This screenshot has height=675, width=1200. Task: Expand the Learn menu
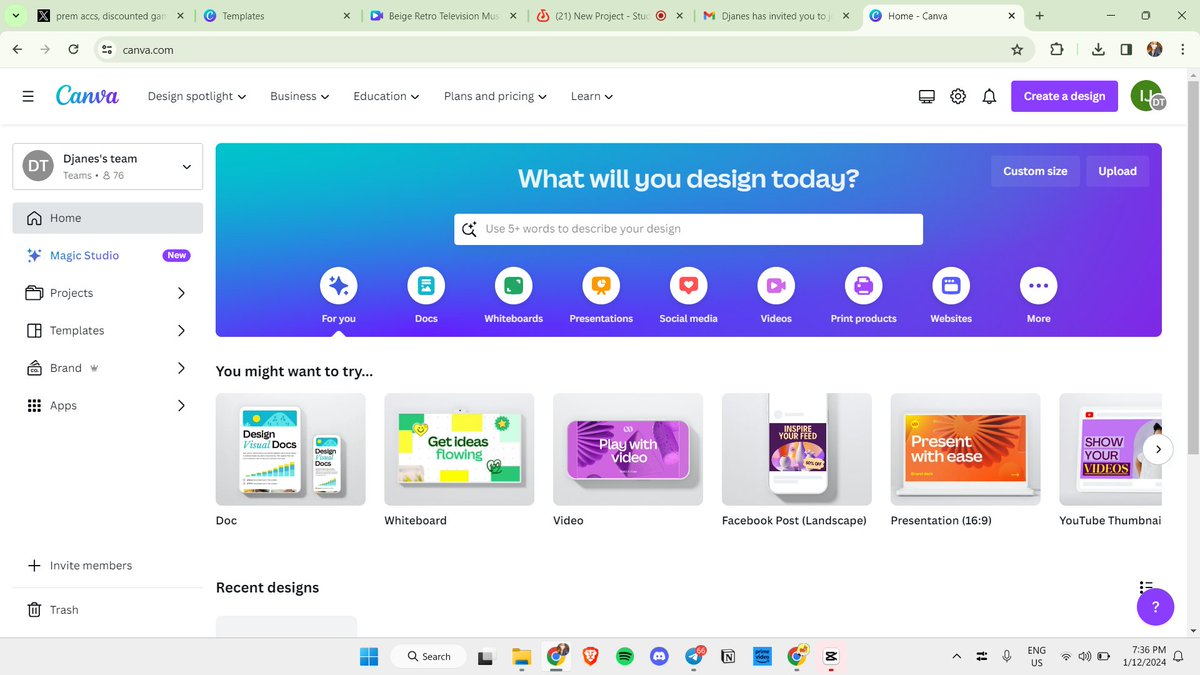pos(592,96)
